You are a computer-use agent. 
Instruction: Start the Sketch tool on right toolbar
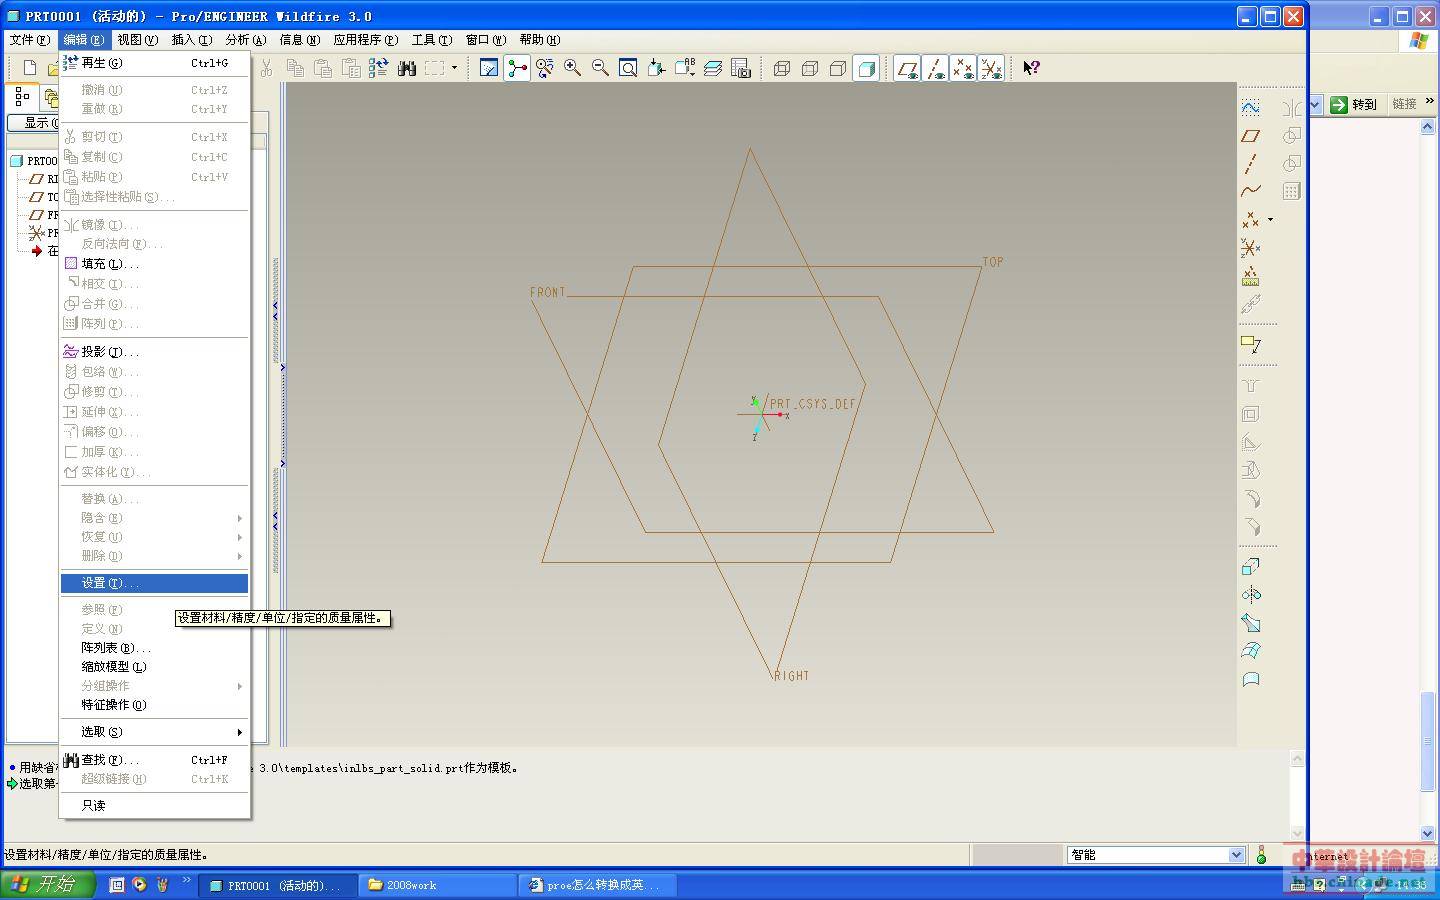click(x=1251, y=107)
